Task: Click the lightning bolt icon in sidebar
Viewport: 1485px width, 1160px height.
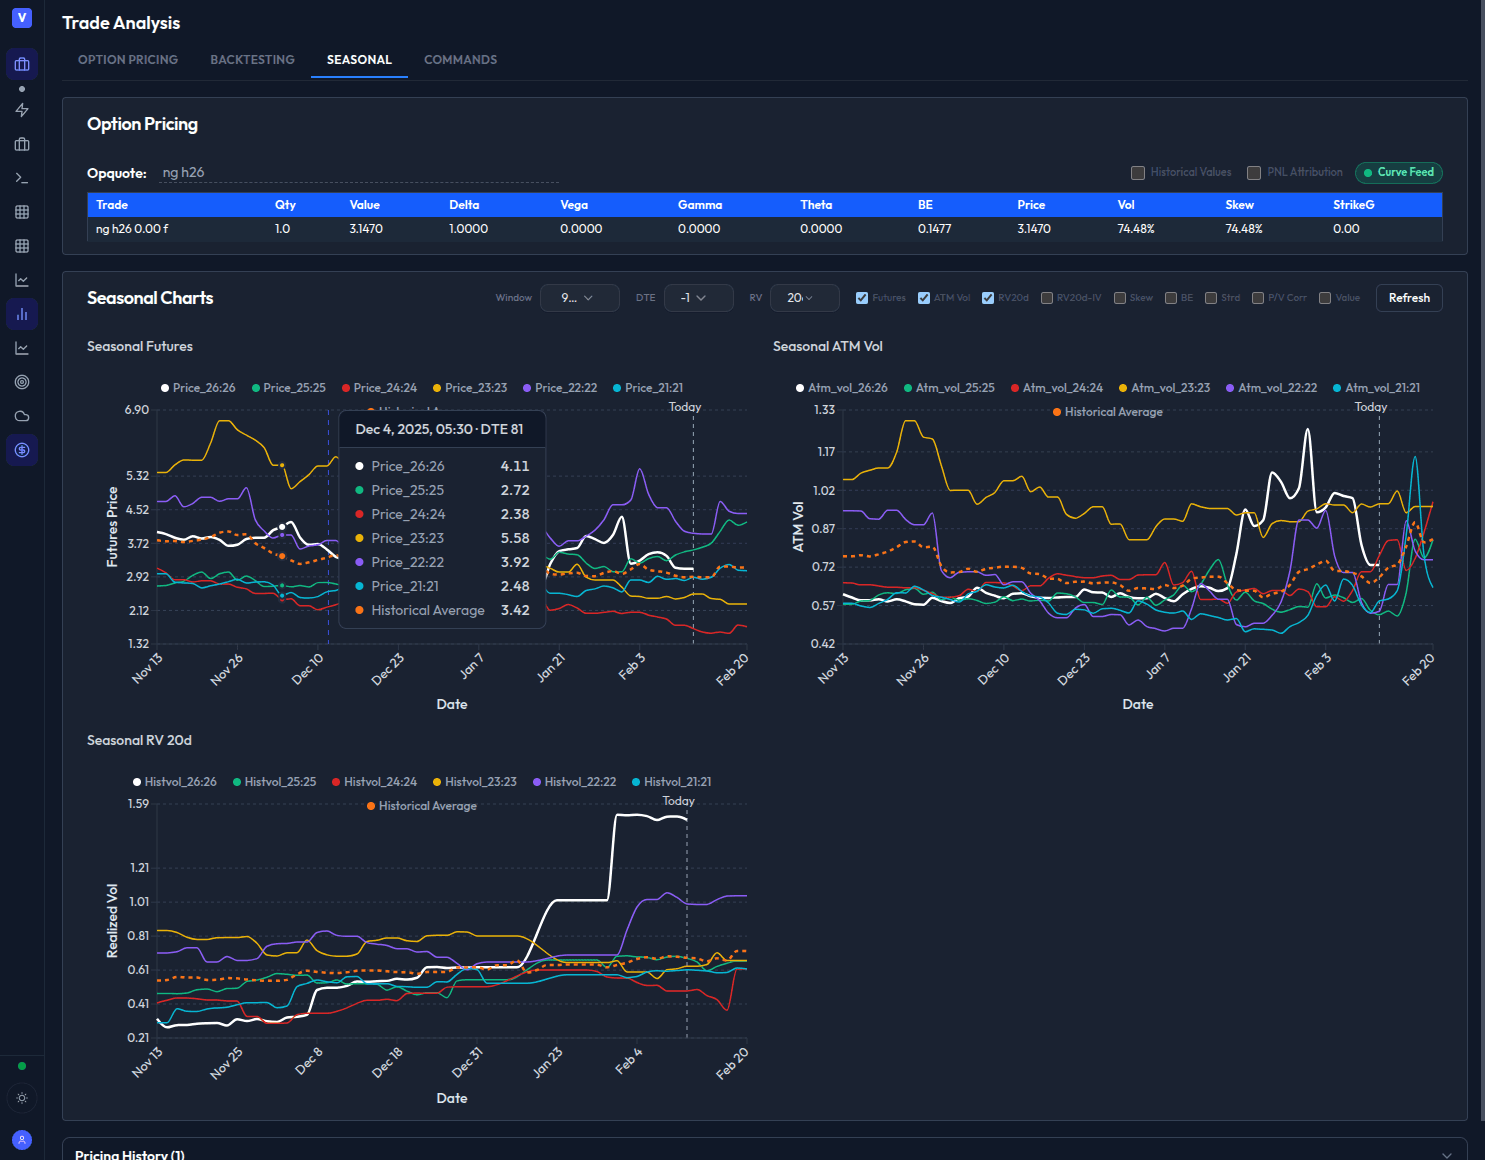Action: [22, 110]
